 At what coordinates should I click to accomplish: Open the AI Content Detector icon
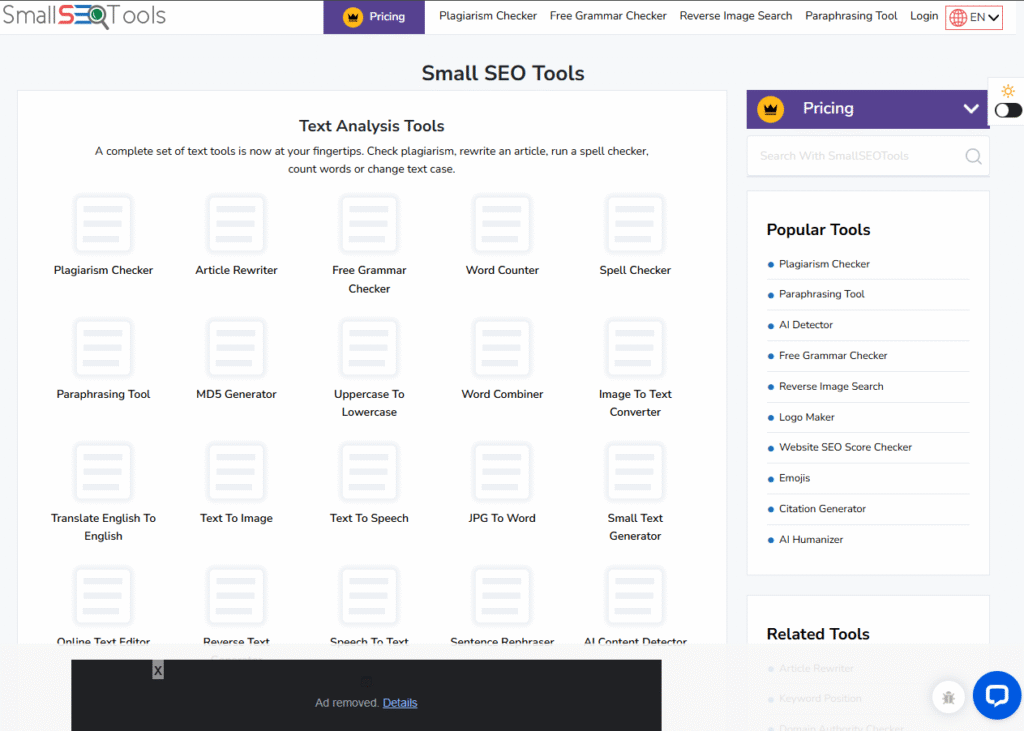coord(635,596)
